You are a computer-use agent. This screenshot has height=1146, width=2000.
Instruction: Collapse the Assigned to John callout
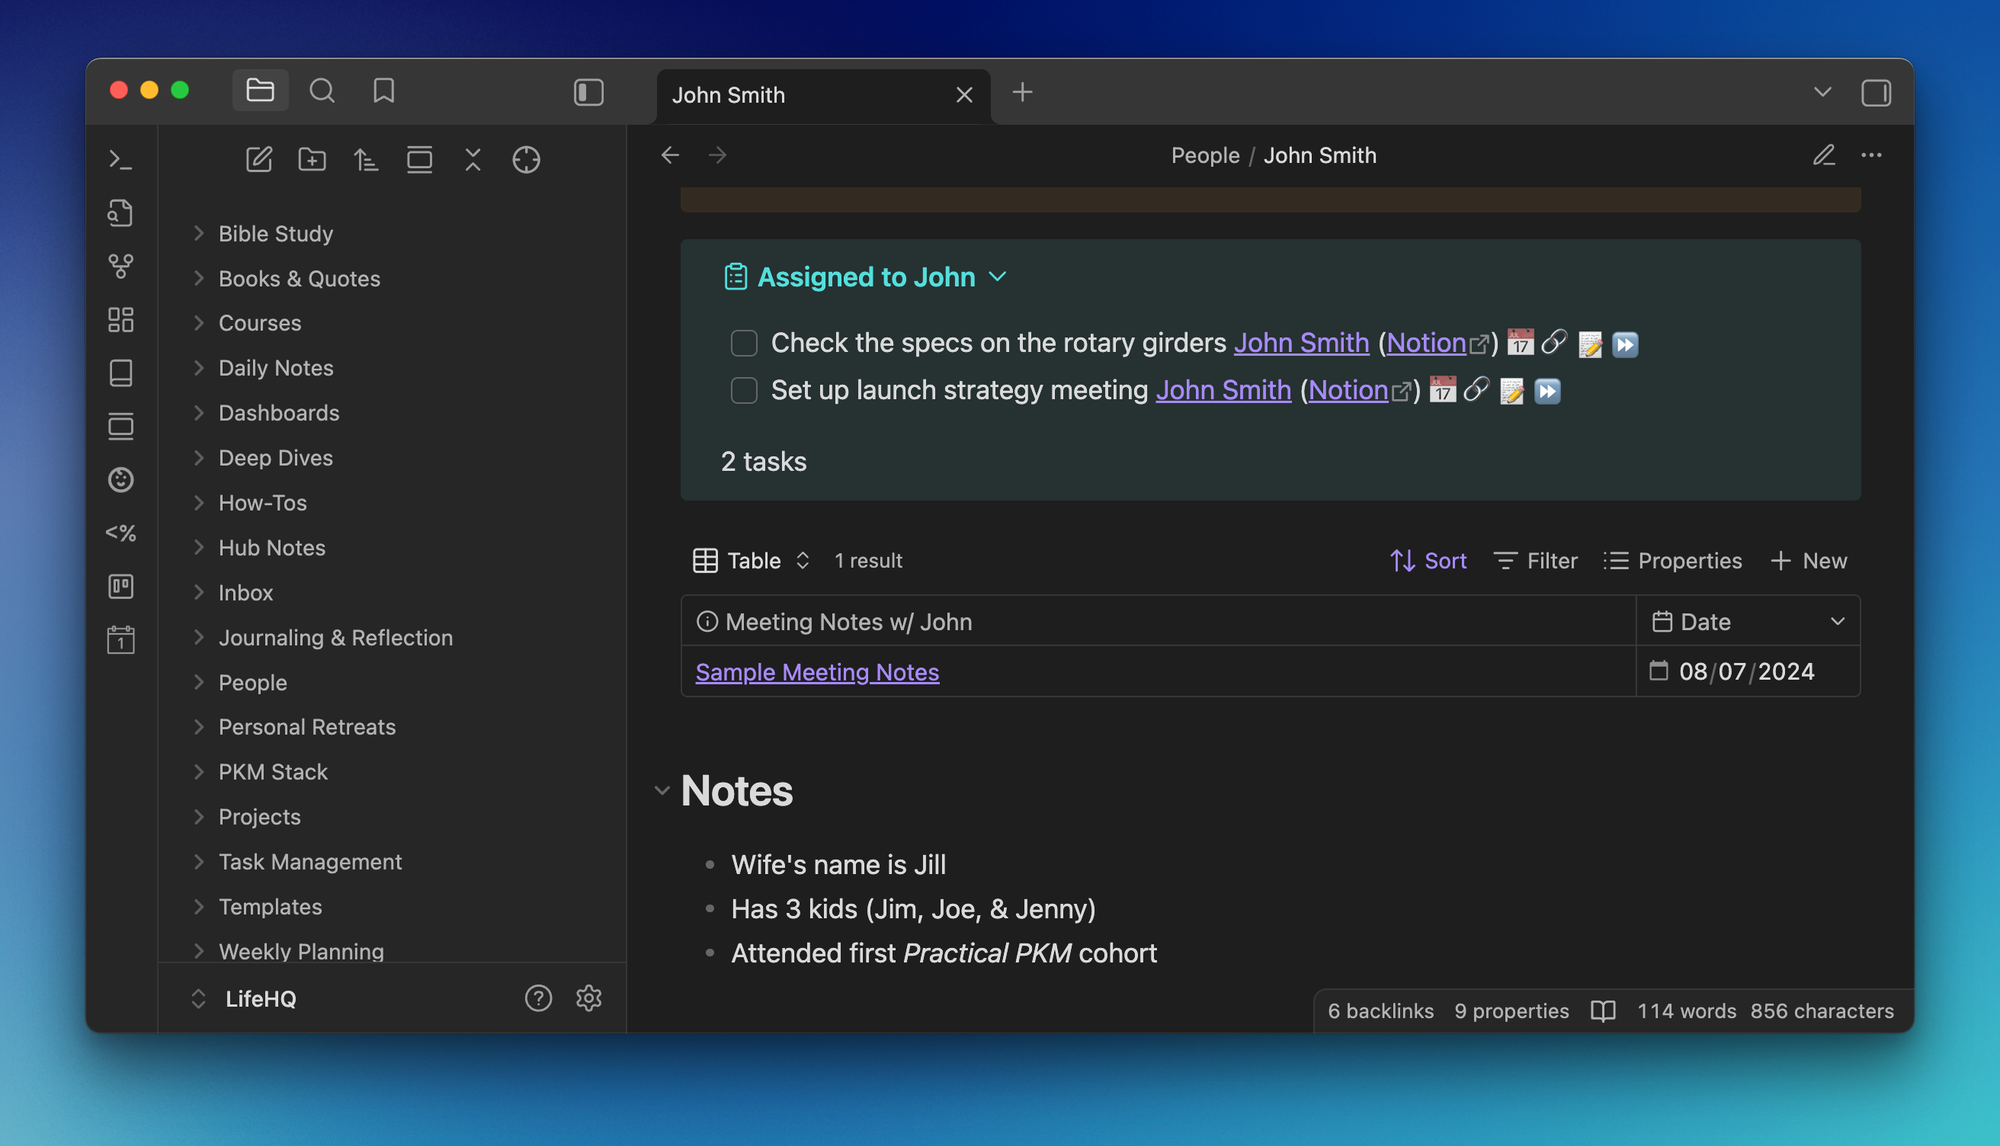click(998, 277)
